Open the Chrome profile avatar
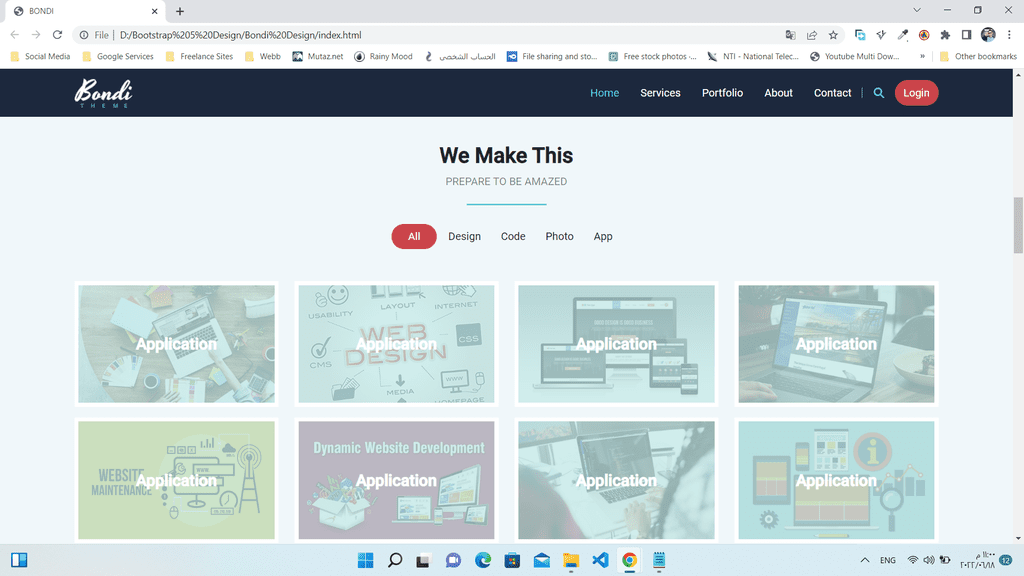Viewport: 1024px width, 576px height. click(988, 35)
